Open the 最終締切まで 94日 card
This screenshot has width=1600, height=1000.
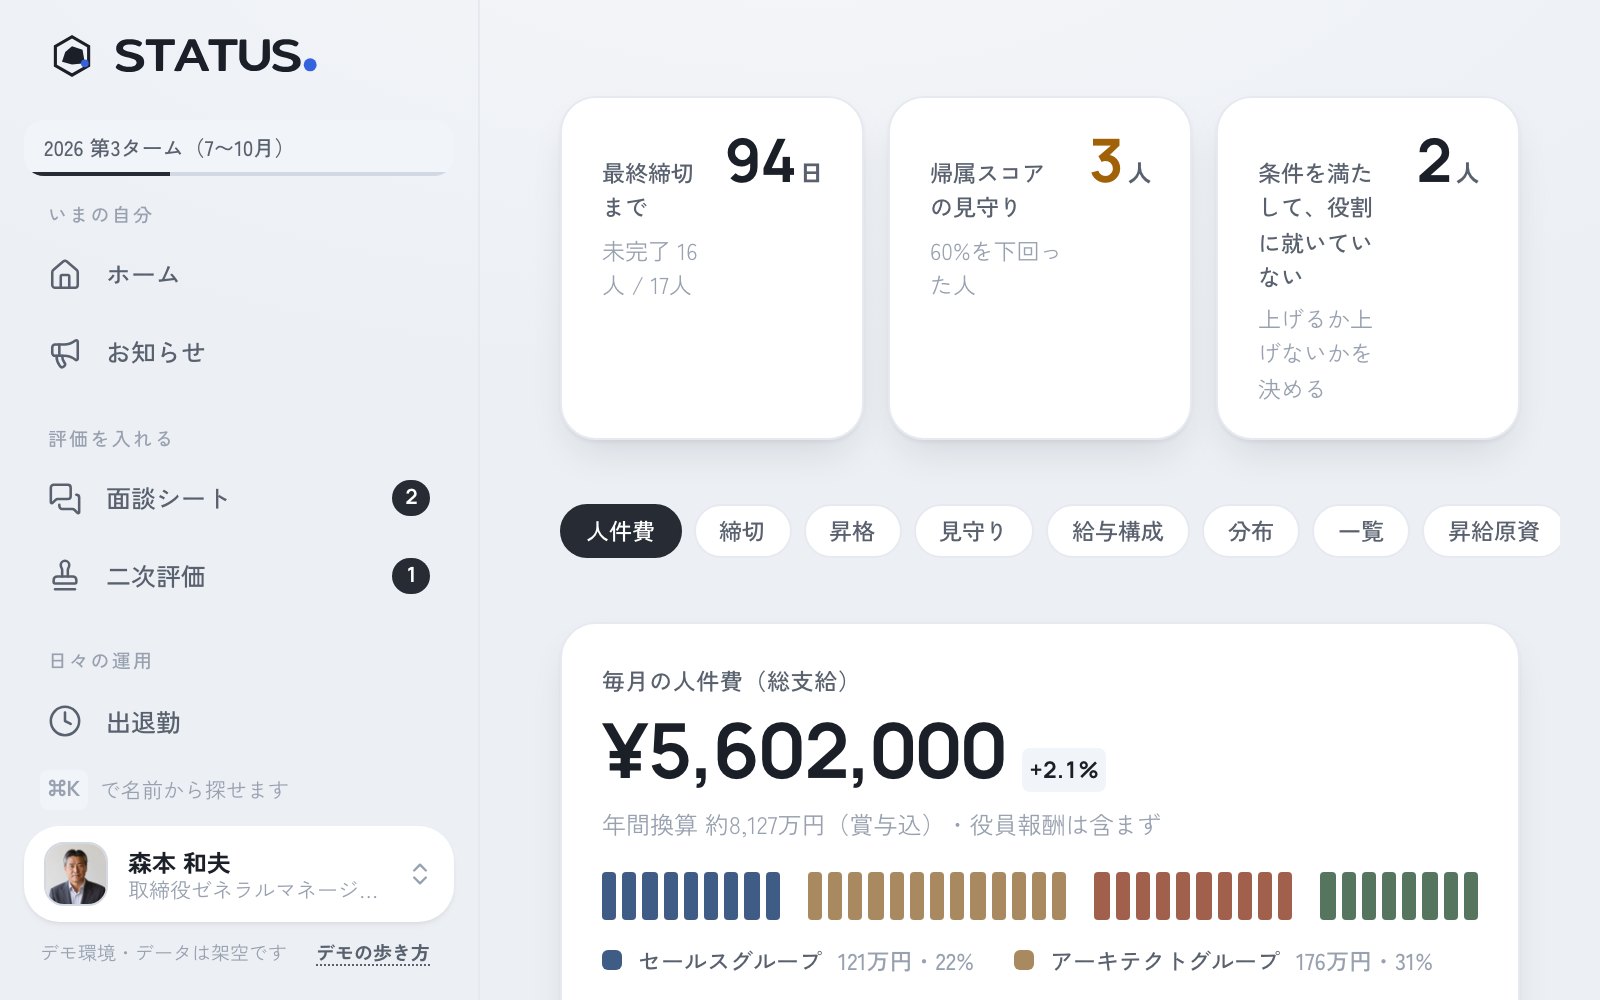click(x=712, y=268)
